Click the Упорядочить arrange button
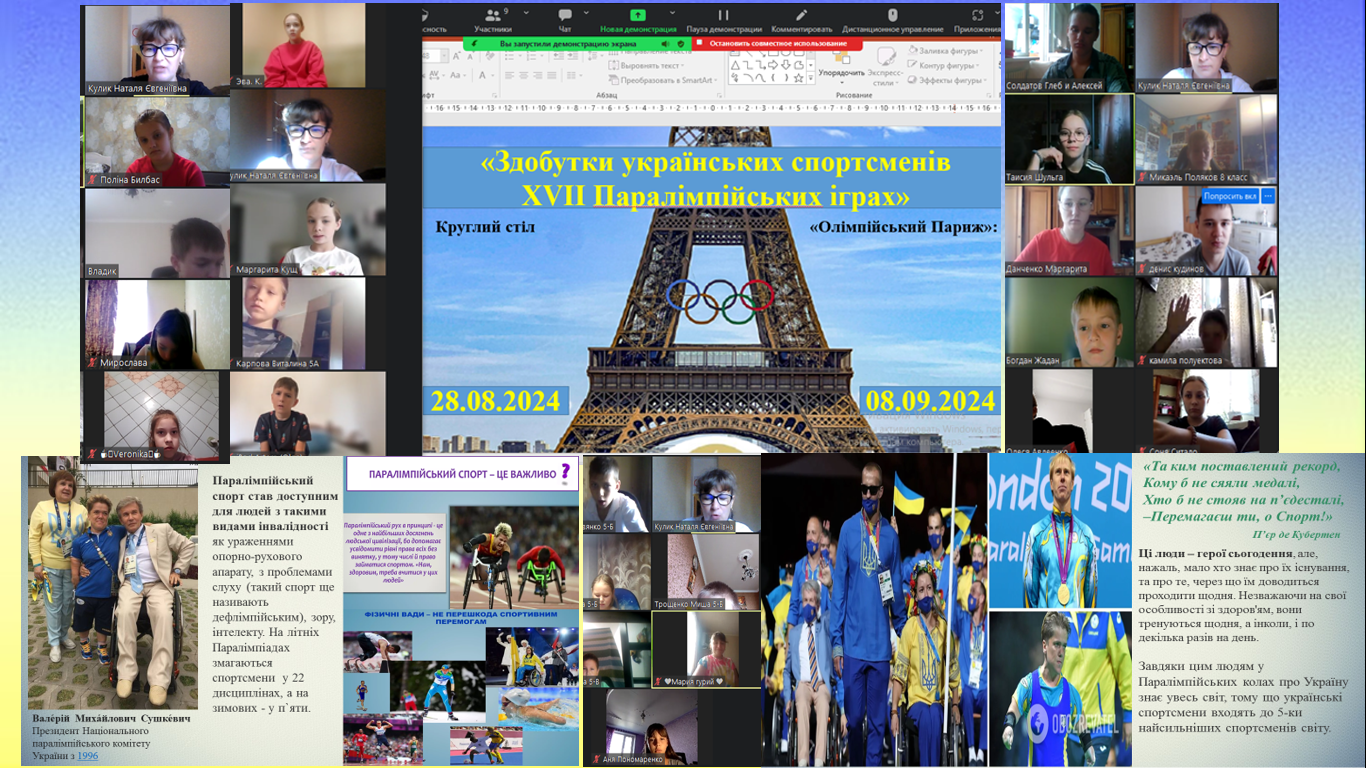The height and width of the screenshot is (768, 1366). (x=841, y=72)
